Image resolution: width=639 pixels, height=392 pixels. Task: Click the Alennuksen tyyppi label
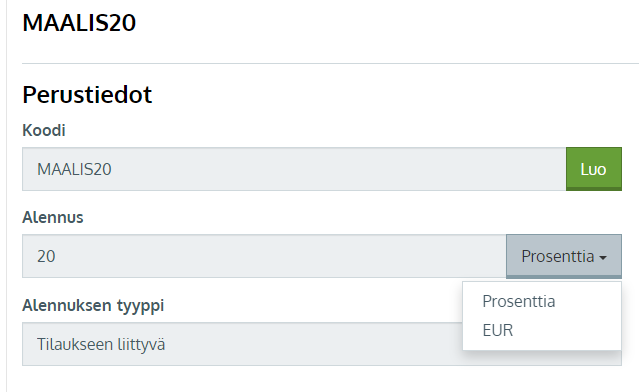pyautogui.click(x=93, y=306)
